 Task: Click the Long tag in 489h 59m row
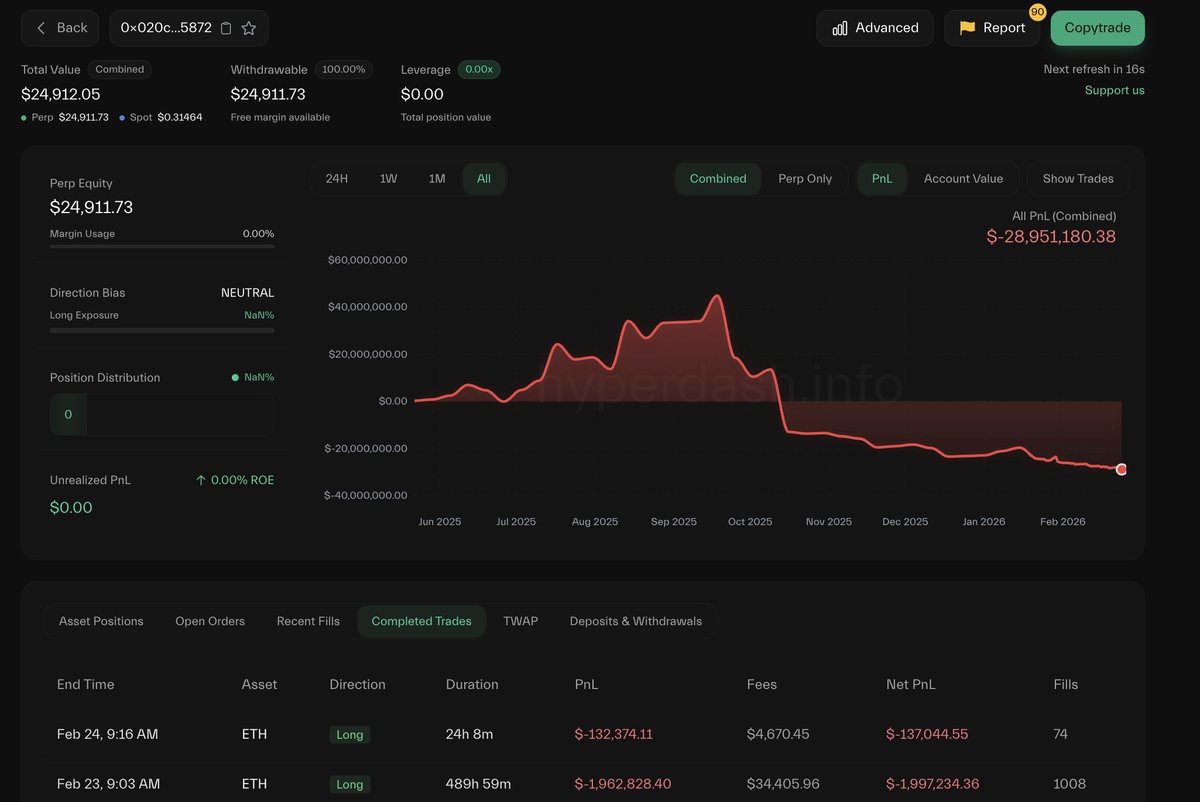[350, 785]
